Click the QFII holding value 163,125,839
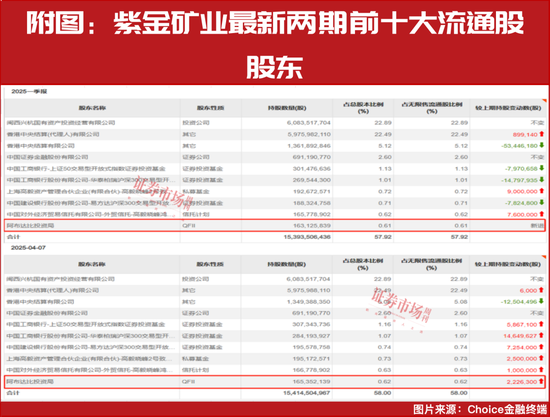Image resolution: width=550 pixels, height=417 pixels. tap(312, 226)
